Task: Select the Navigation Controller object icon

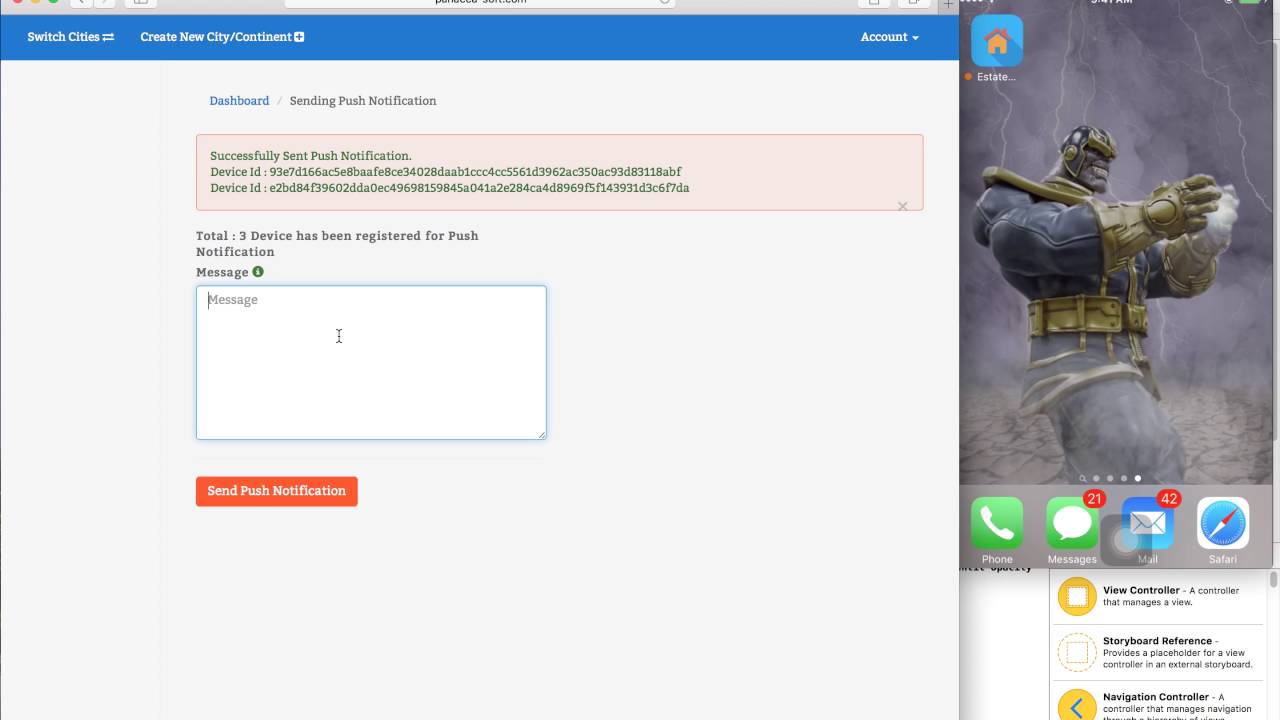Action: [x=1077, y=707]
